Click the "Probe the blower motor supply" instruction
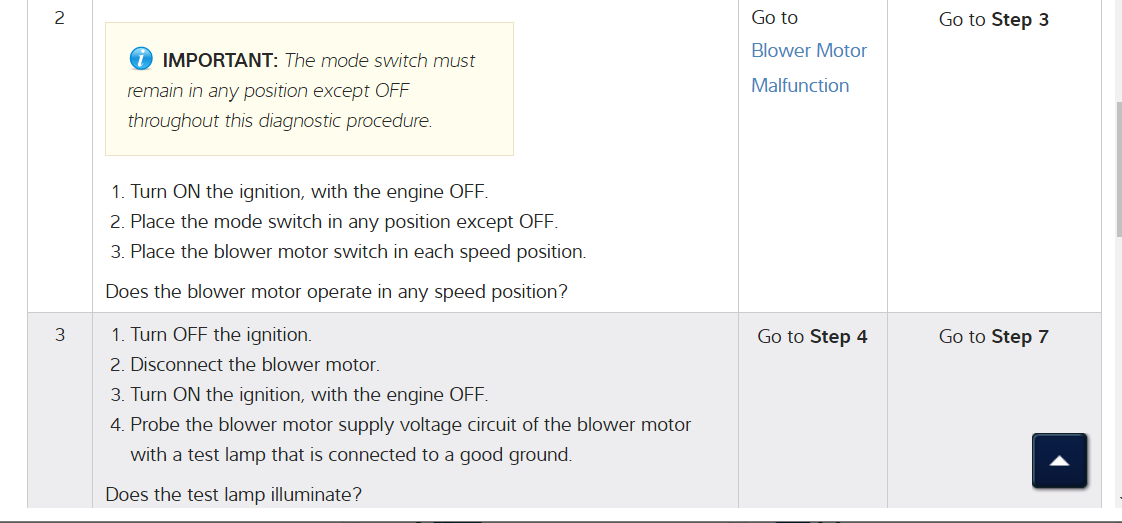 410,425
